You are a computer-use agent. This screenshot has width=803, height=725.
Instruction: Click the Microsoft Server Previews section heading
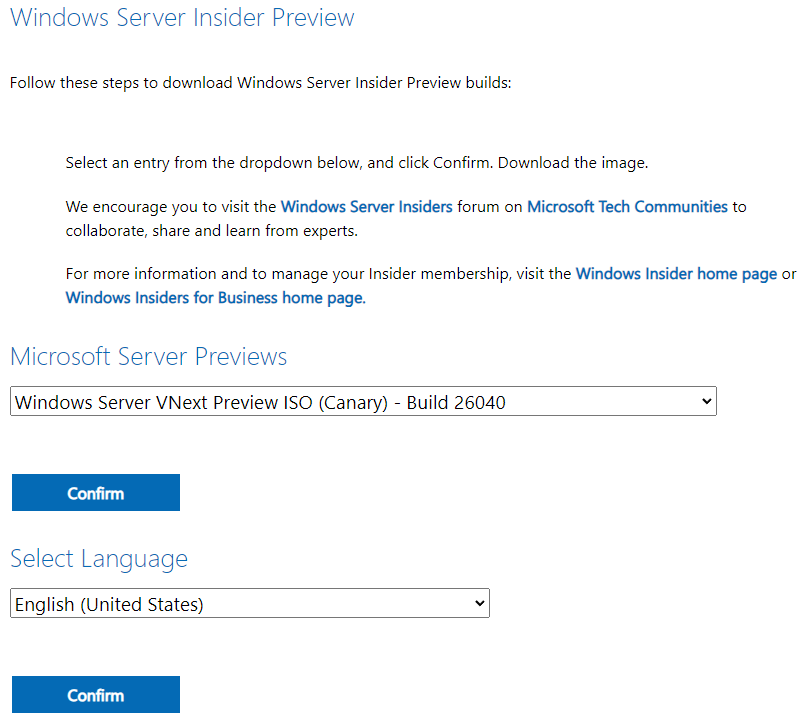tap(148, 357)
